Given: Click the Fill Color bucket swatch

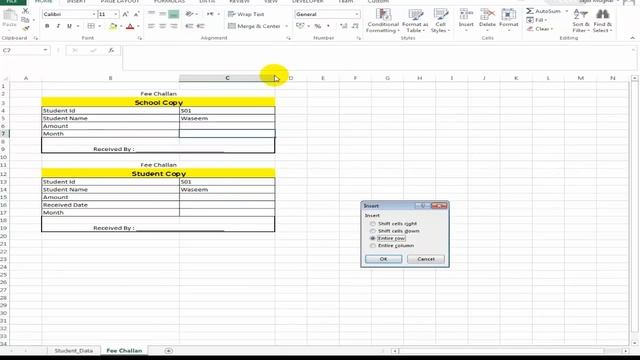Looking at the screenshot, I should click(113, 27).
